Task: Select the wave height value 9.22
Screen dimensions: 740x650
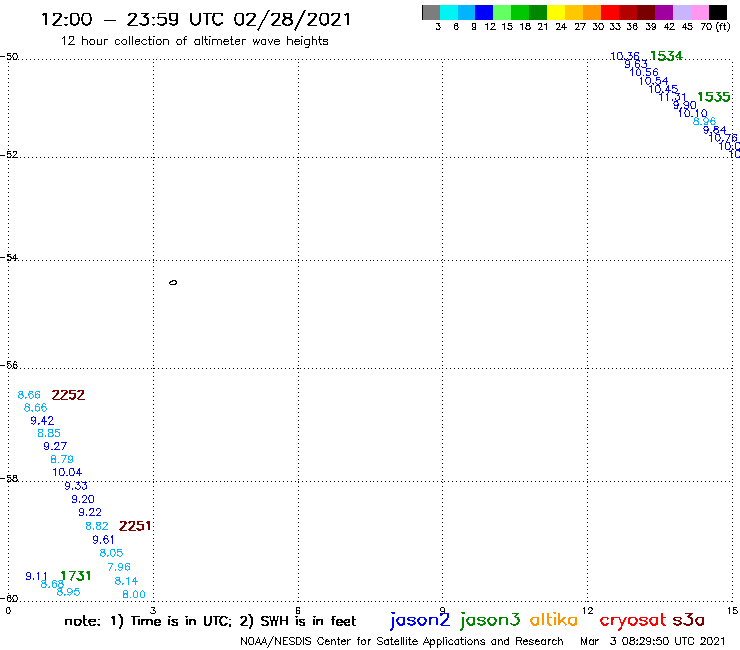Action: 90,512
